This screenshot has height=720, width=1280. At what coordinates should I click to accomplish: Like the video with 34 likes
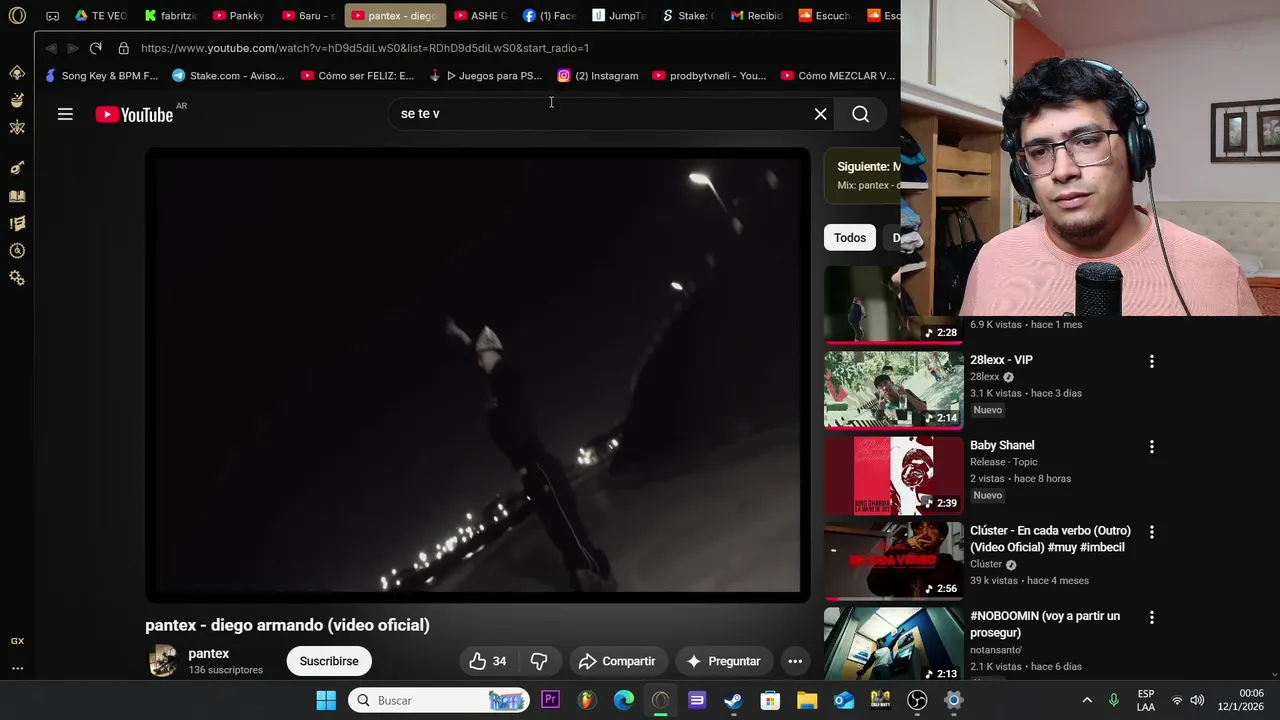[487, 661]
